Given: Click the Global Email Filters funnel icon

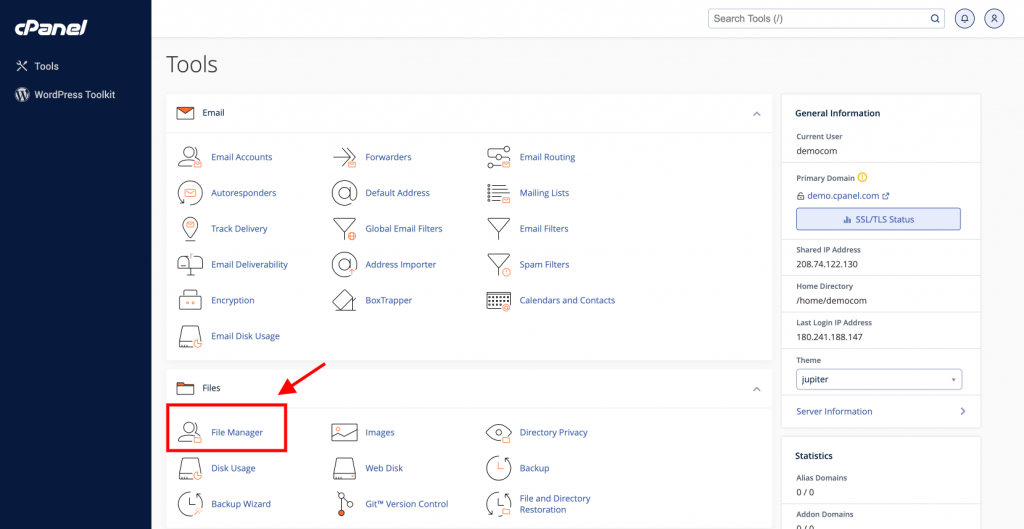Looking at the screenshot, I should 345,229.
